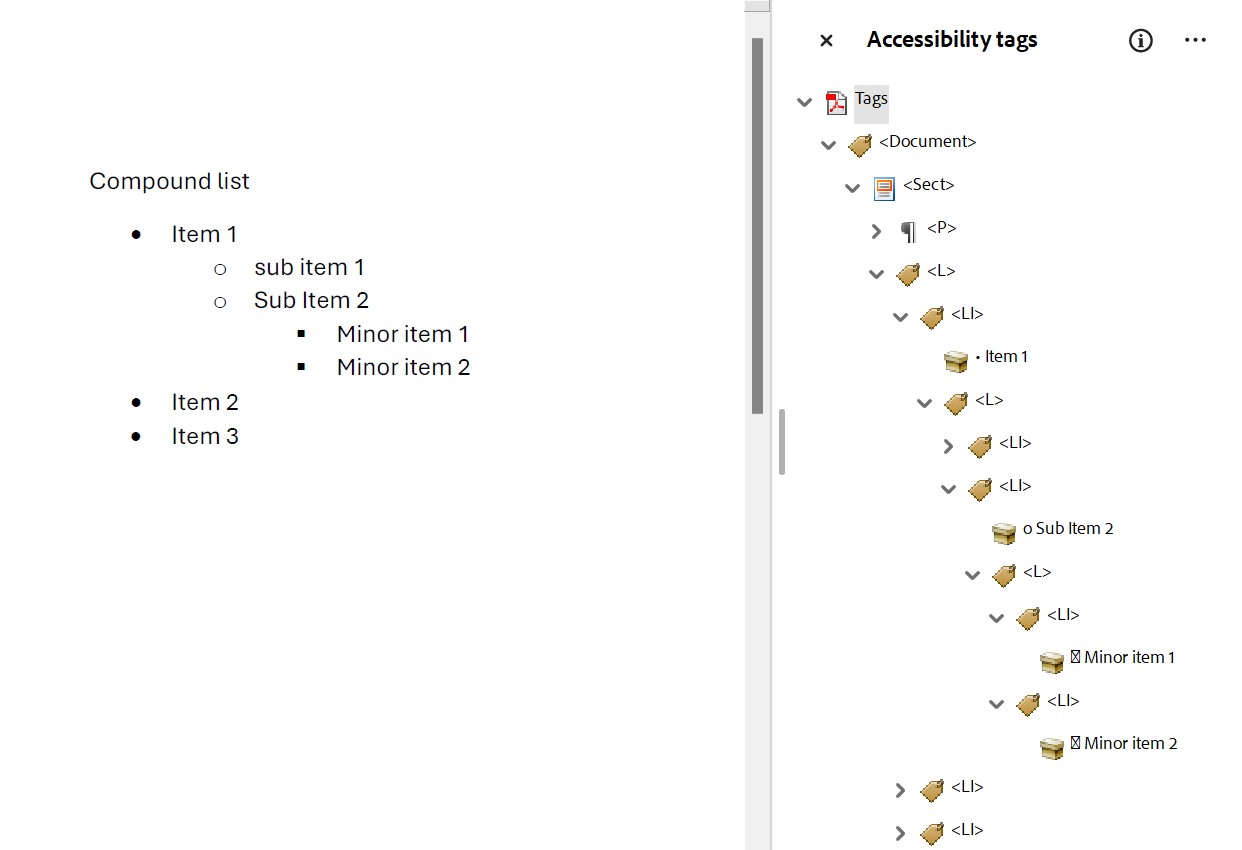The image size is (1242, 850).
Task: Expand the collapsed <LI> above Sub Item 2
Action: coord(948,446)
